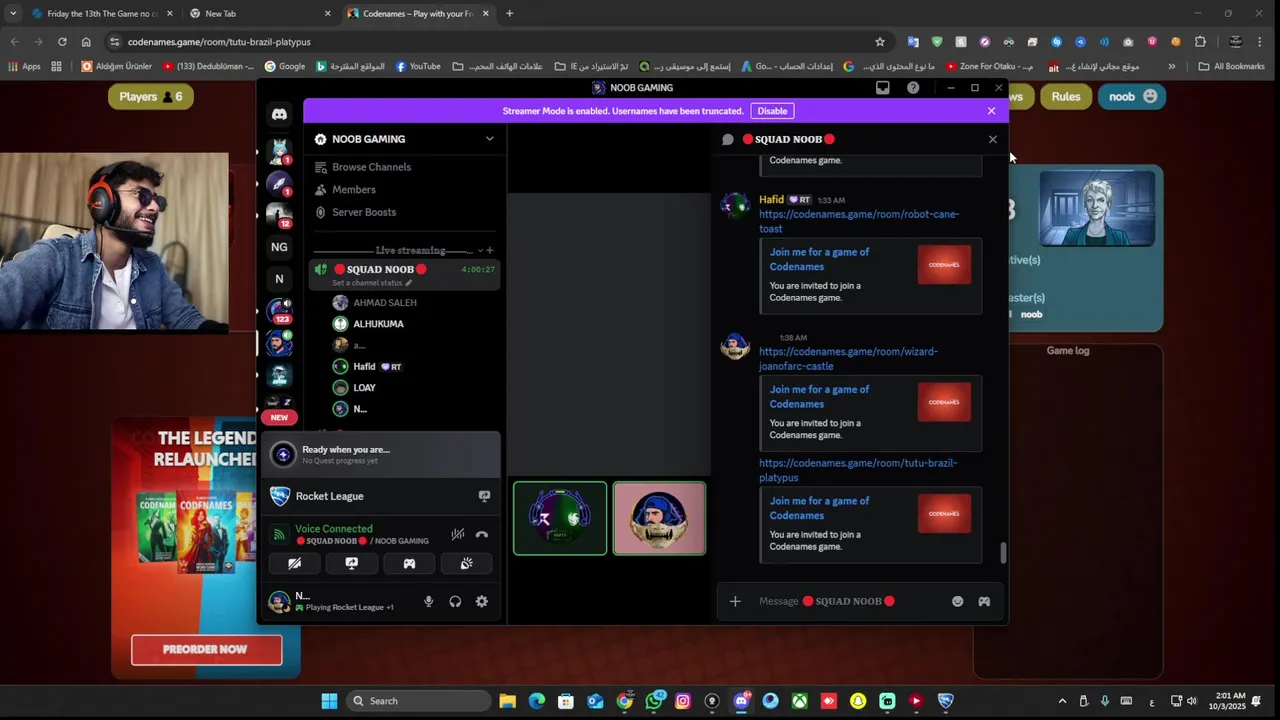
Task: Attach a file with plus button
Action: [x=735, y=601]
